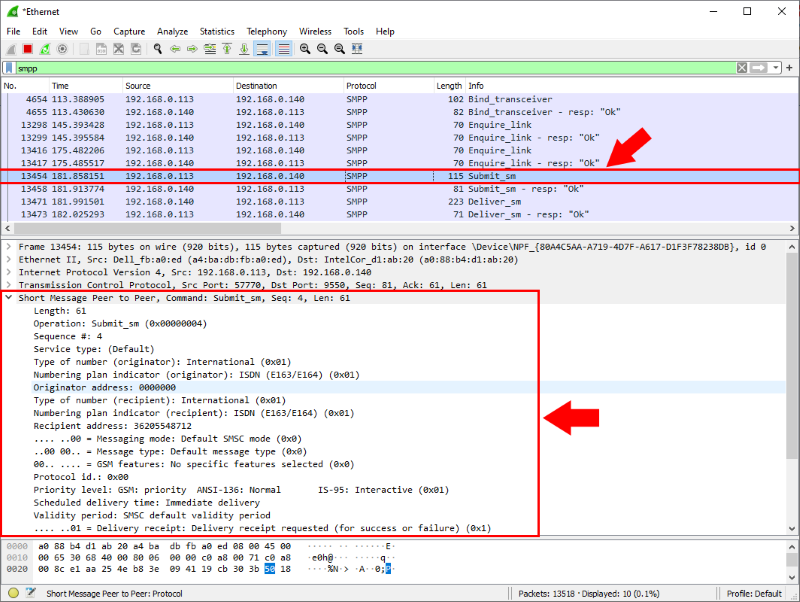The width and height of the screenshot is (800, 602).
Task: Click highlighted hex byte 50 in bytes pane
Action: tap(269, 569)
